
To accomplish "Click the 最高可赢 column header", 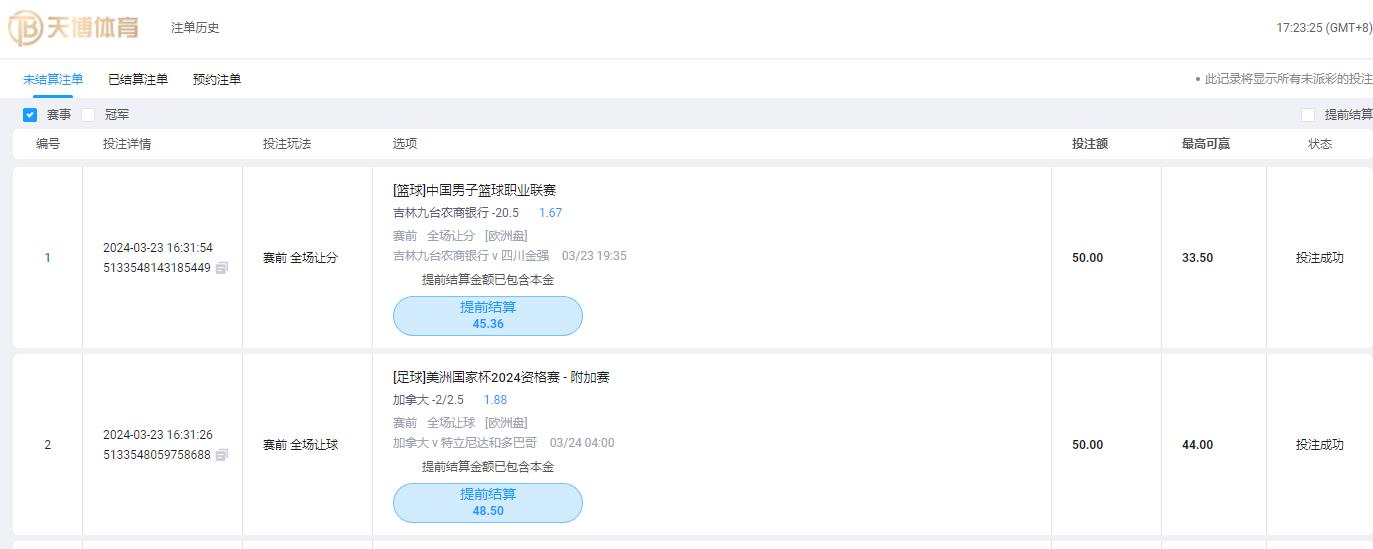I will click(x=1206, y=144).
